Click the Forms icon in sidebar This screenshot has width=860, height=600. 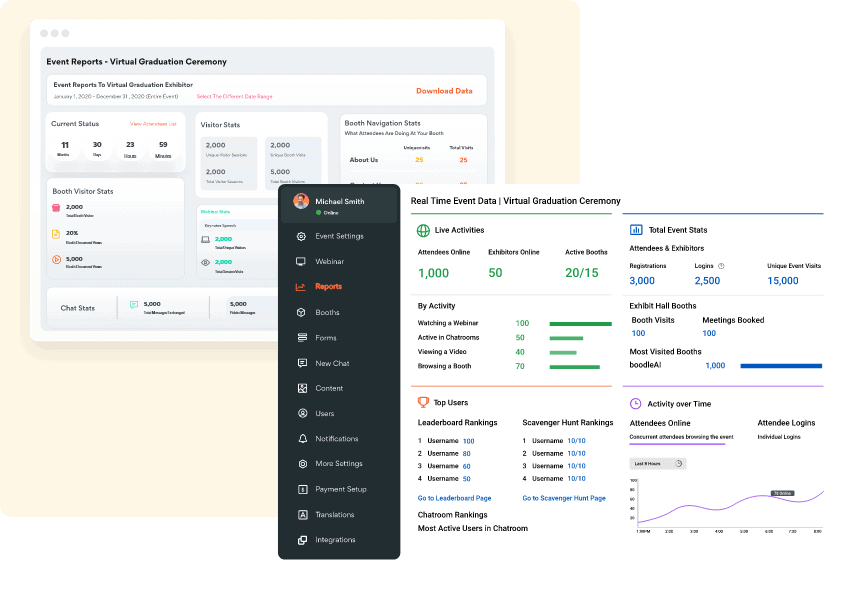click(x=301, y=338)
